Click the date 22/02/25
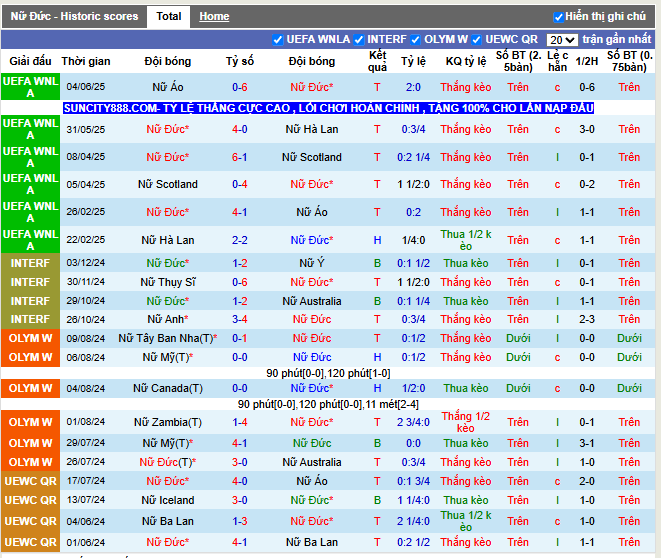Screen dimensions: 662x558 tap(86, 240)
